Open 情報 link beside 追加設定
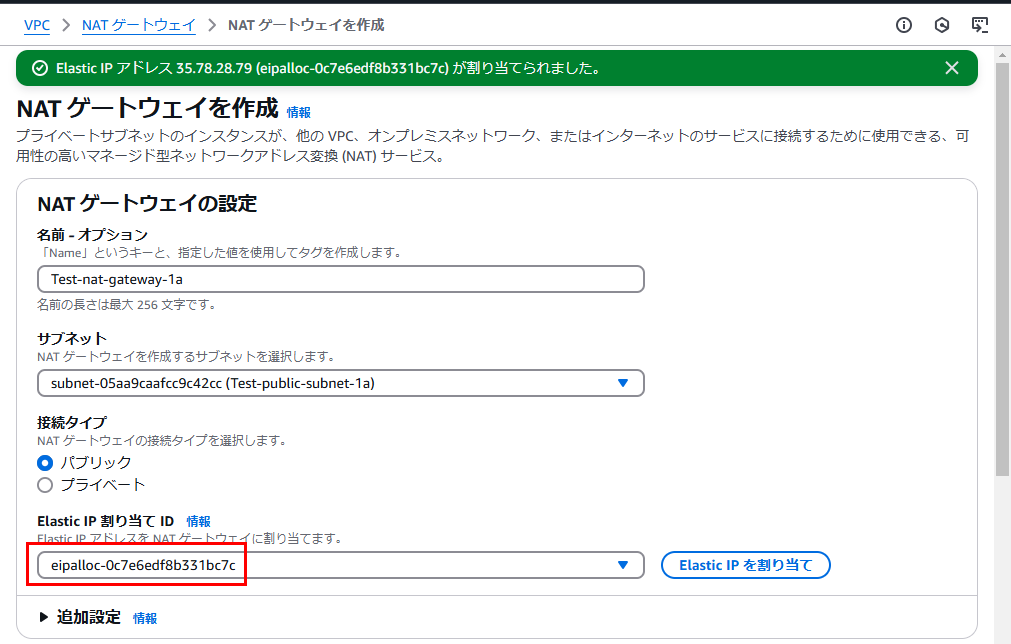The height and width of the screenshot is (644, 1011). 145,618
